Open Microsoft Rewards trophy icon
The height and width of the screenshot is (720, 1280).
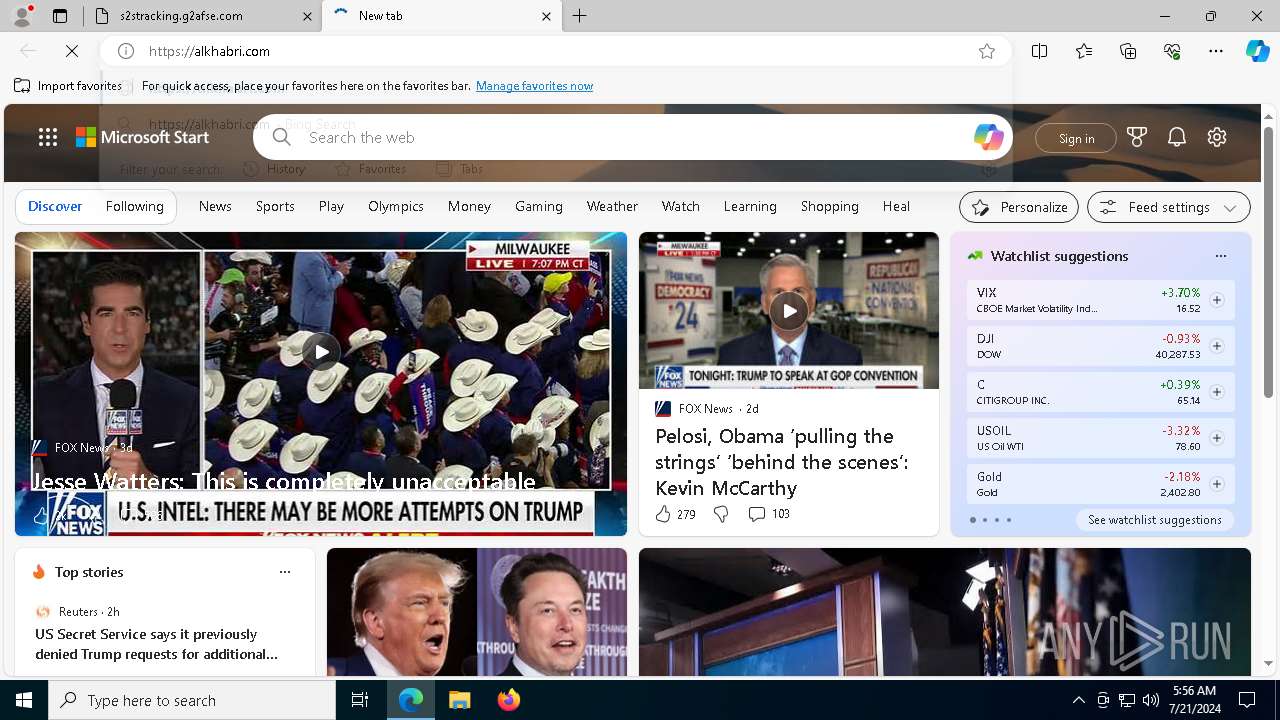click(1137, 137)
